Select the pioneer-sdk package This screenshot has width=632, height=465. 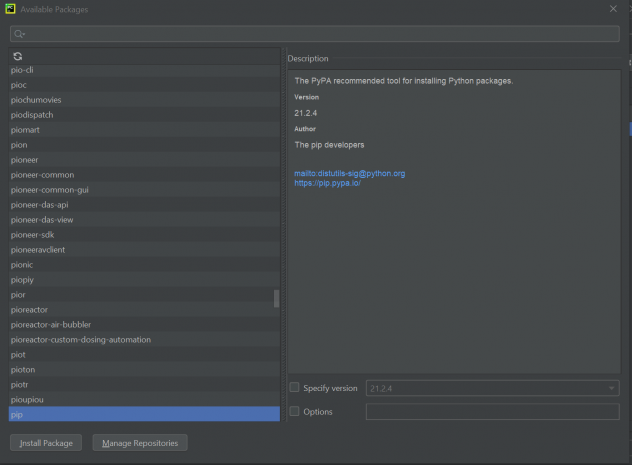(144, 235)
